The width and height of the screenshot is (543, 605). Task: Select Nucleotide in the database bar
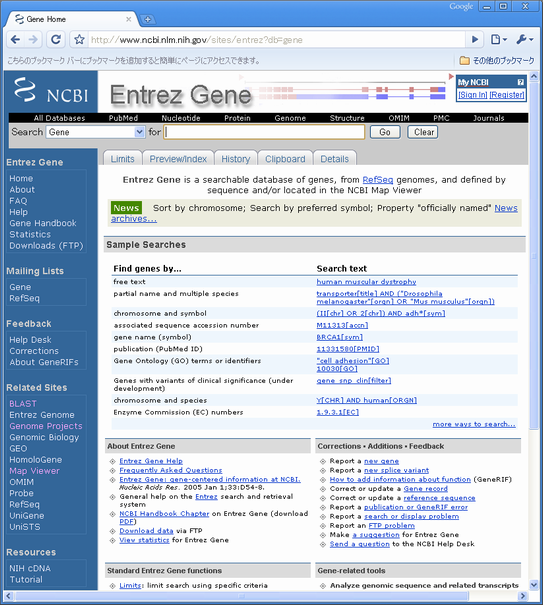click(181, 118)
